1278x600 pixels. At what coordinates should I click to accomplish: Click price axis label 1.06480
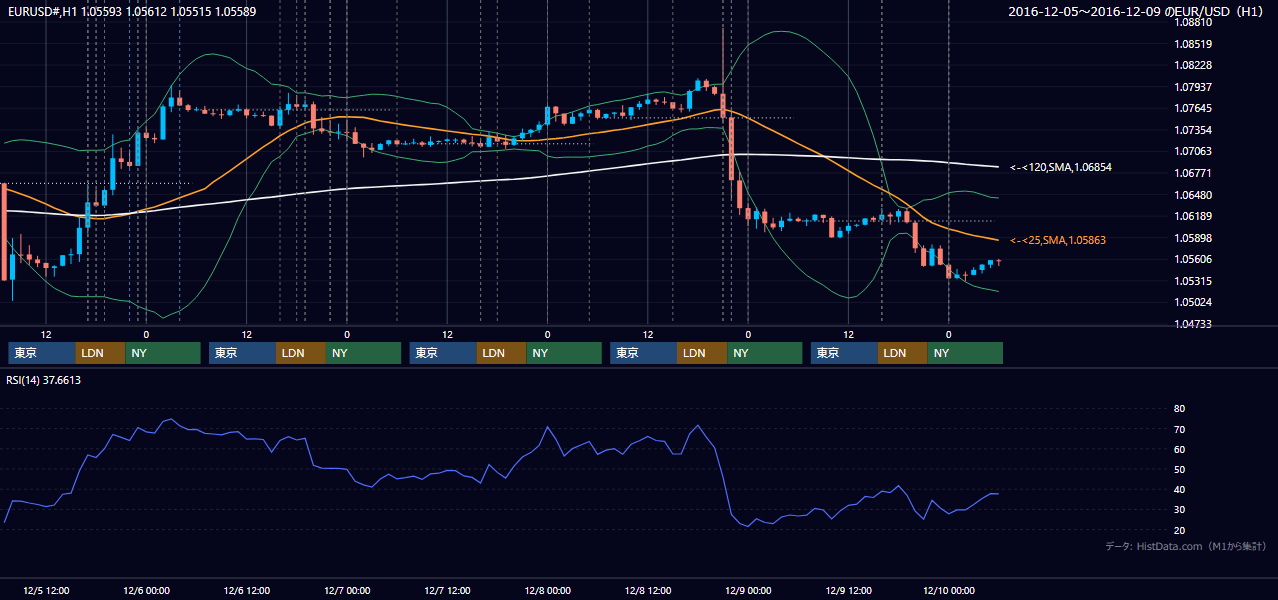pyautogui.click(x=1193, y=195)
